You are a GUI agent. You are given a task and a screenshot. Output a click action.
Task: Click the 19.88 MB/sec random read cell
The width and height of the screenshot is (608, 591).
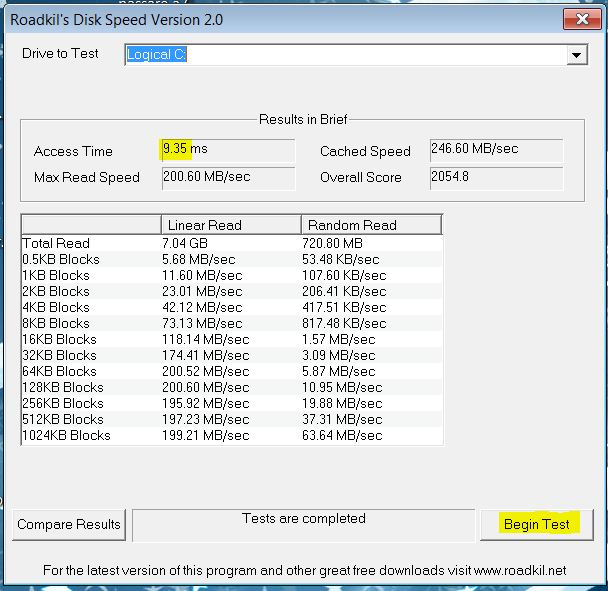(x=342, y=403)
